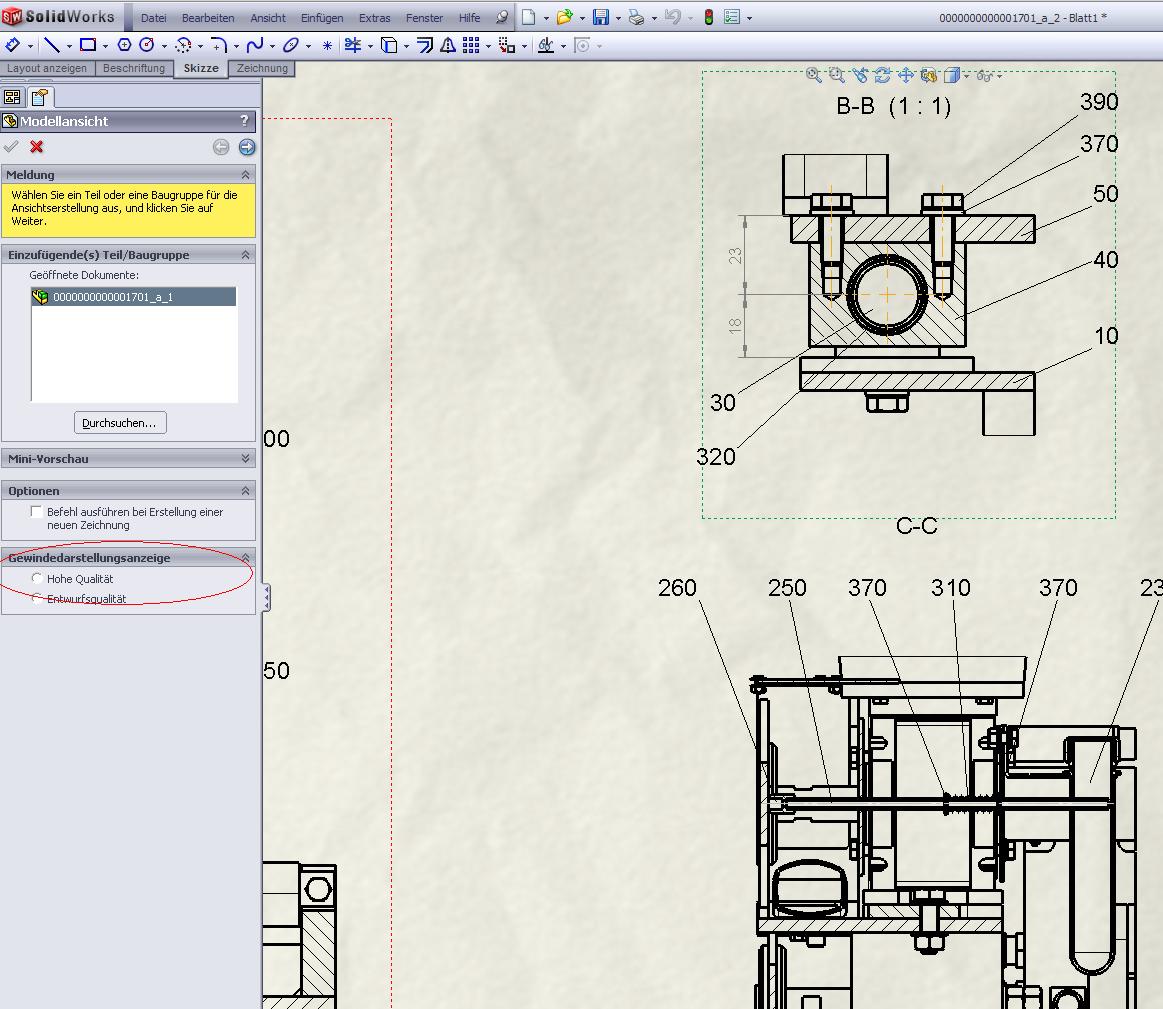The width and height of the screenshot is (1163, 1009).
Task: Collapse the Meldung section
Action: pyautogui.click(x=245, y=175)
